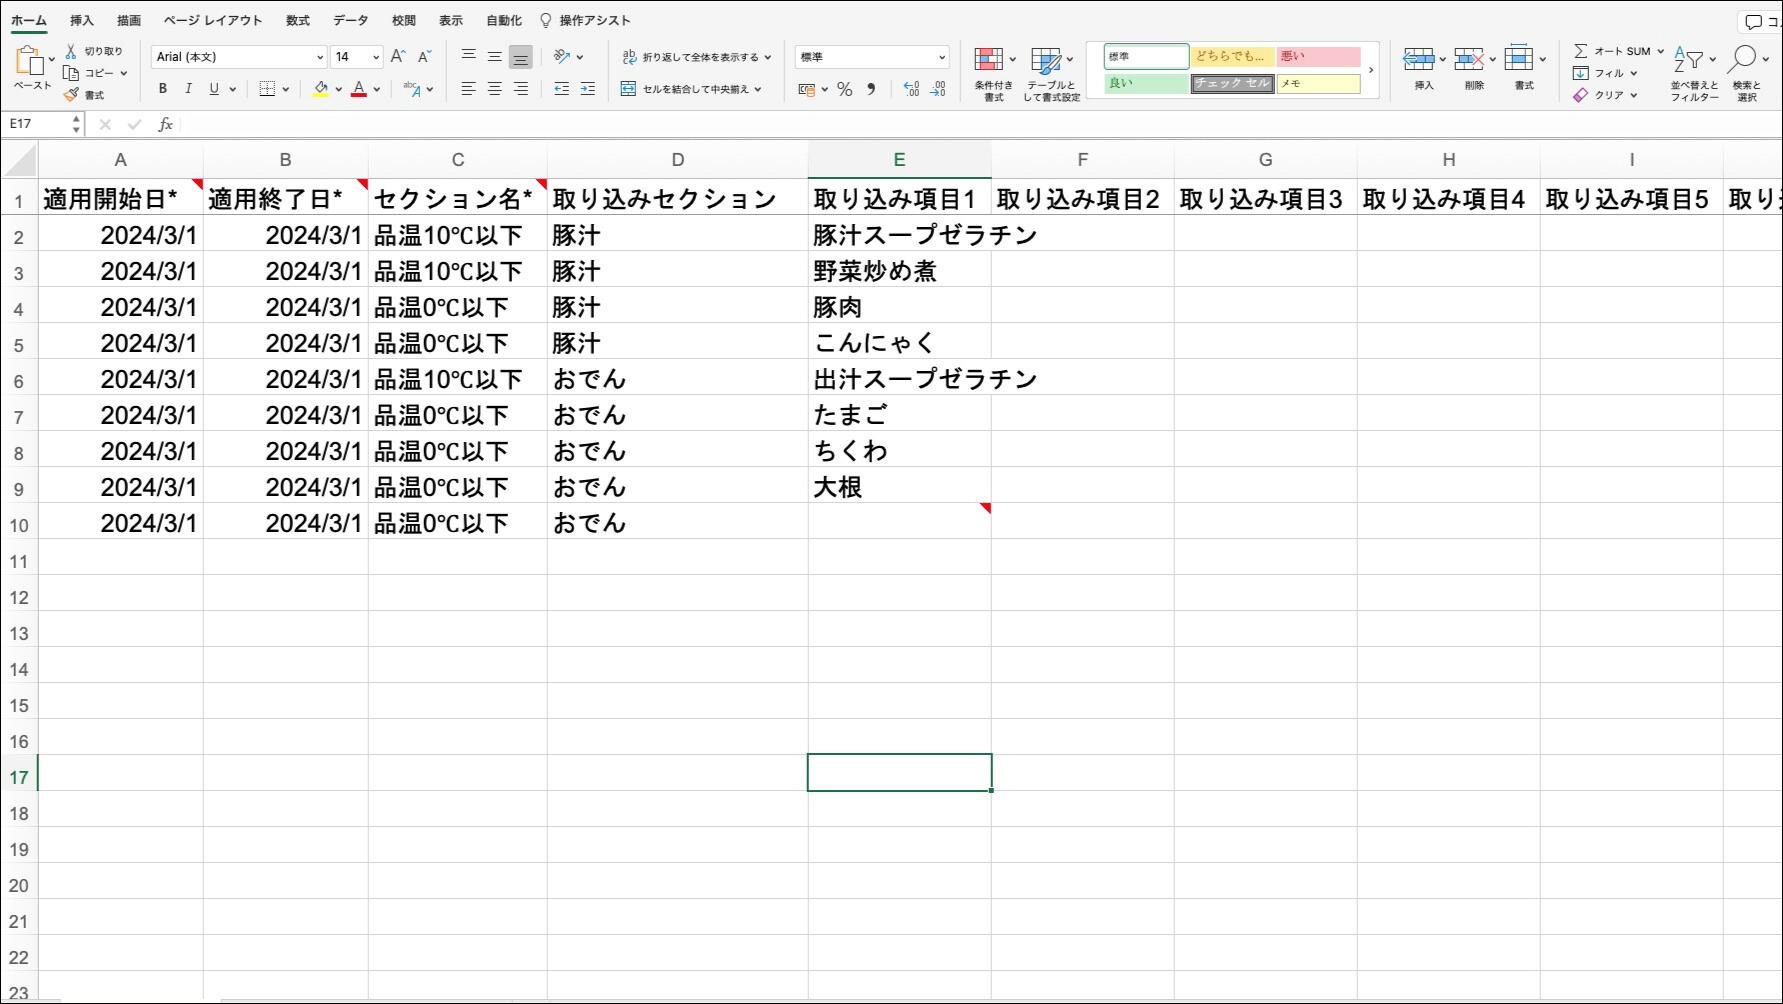The width and height of the screenshot is (1783, 1004).
Task: Click the percent style icon
Action: (x=845, y=90)
